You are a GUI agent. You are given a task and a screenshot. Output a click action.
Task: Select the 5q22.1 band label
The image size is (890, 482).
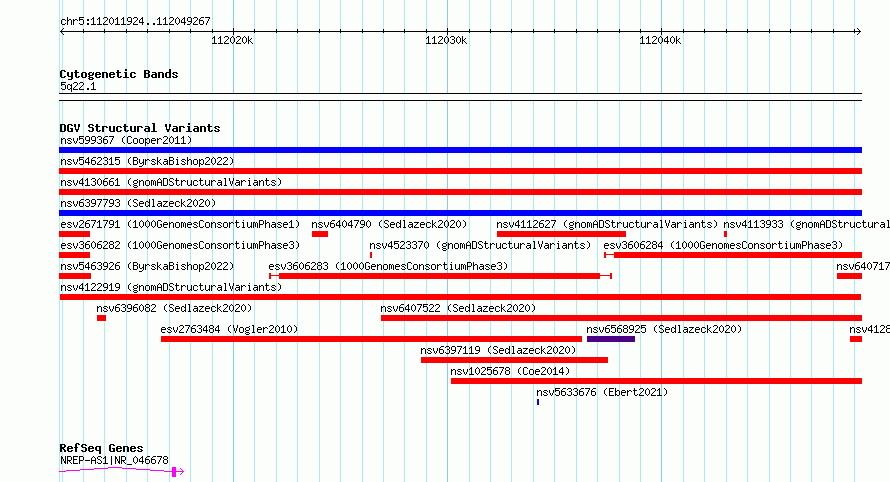point(78,86)
